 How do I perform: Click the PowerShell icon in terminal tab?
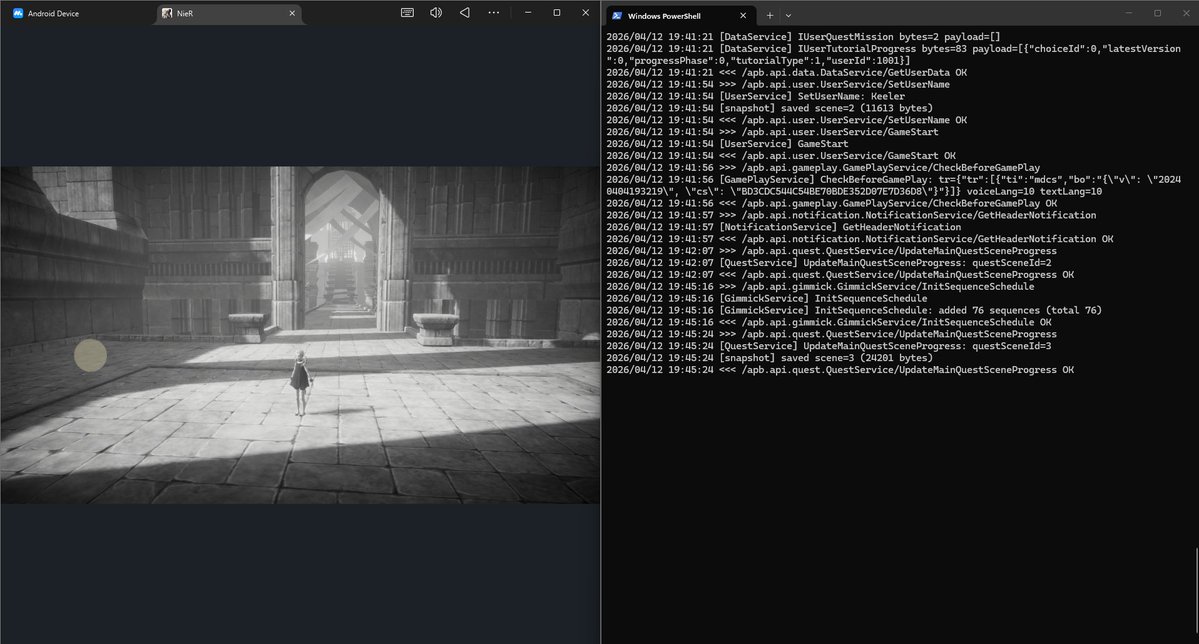[616, 15]
